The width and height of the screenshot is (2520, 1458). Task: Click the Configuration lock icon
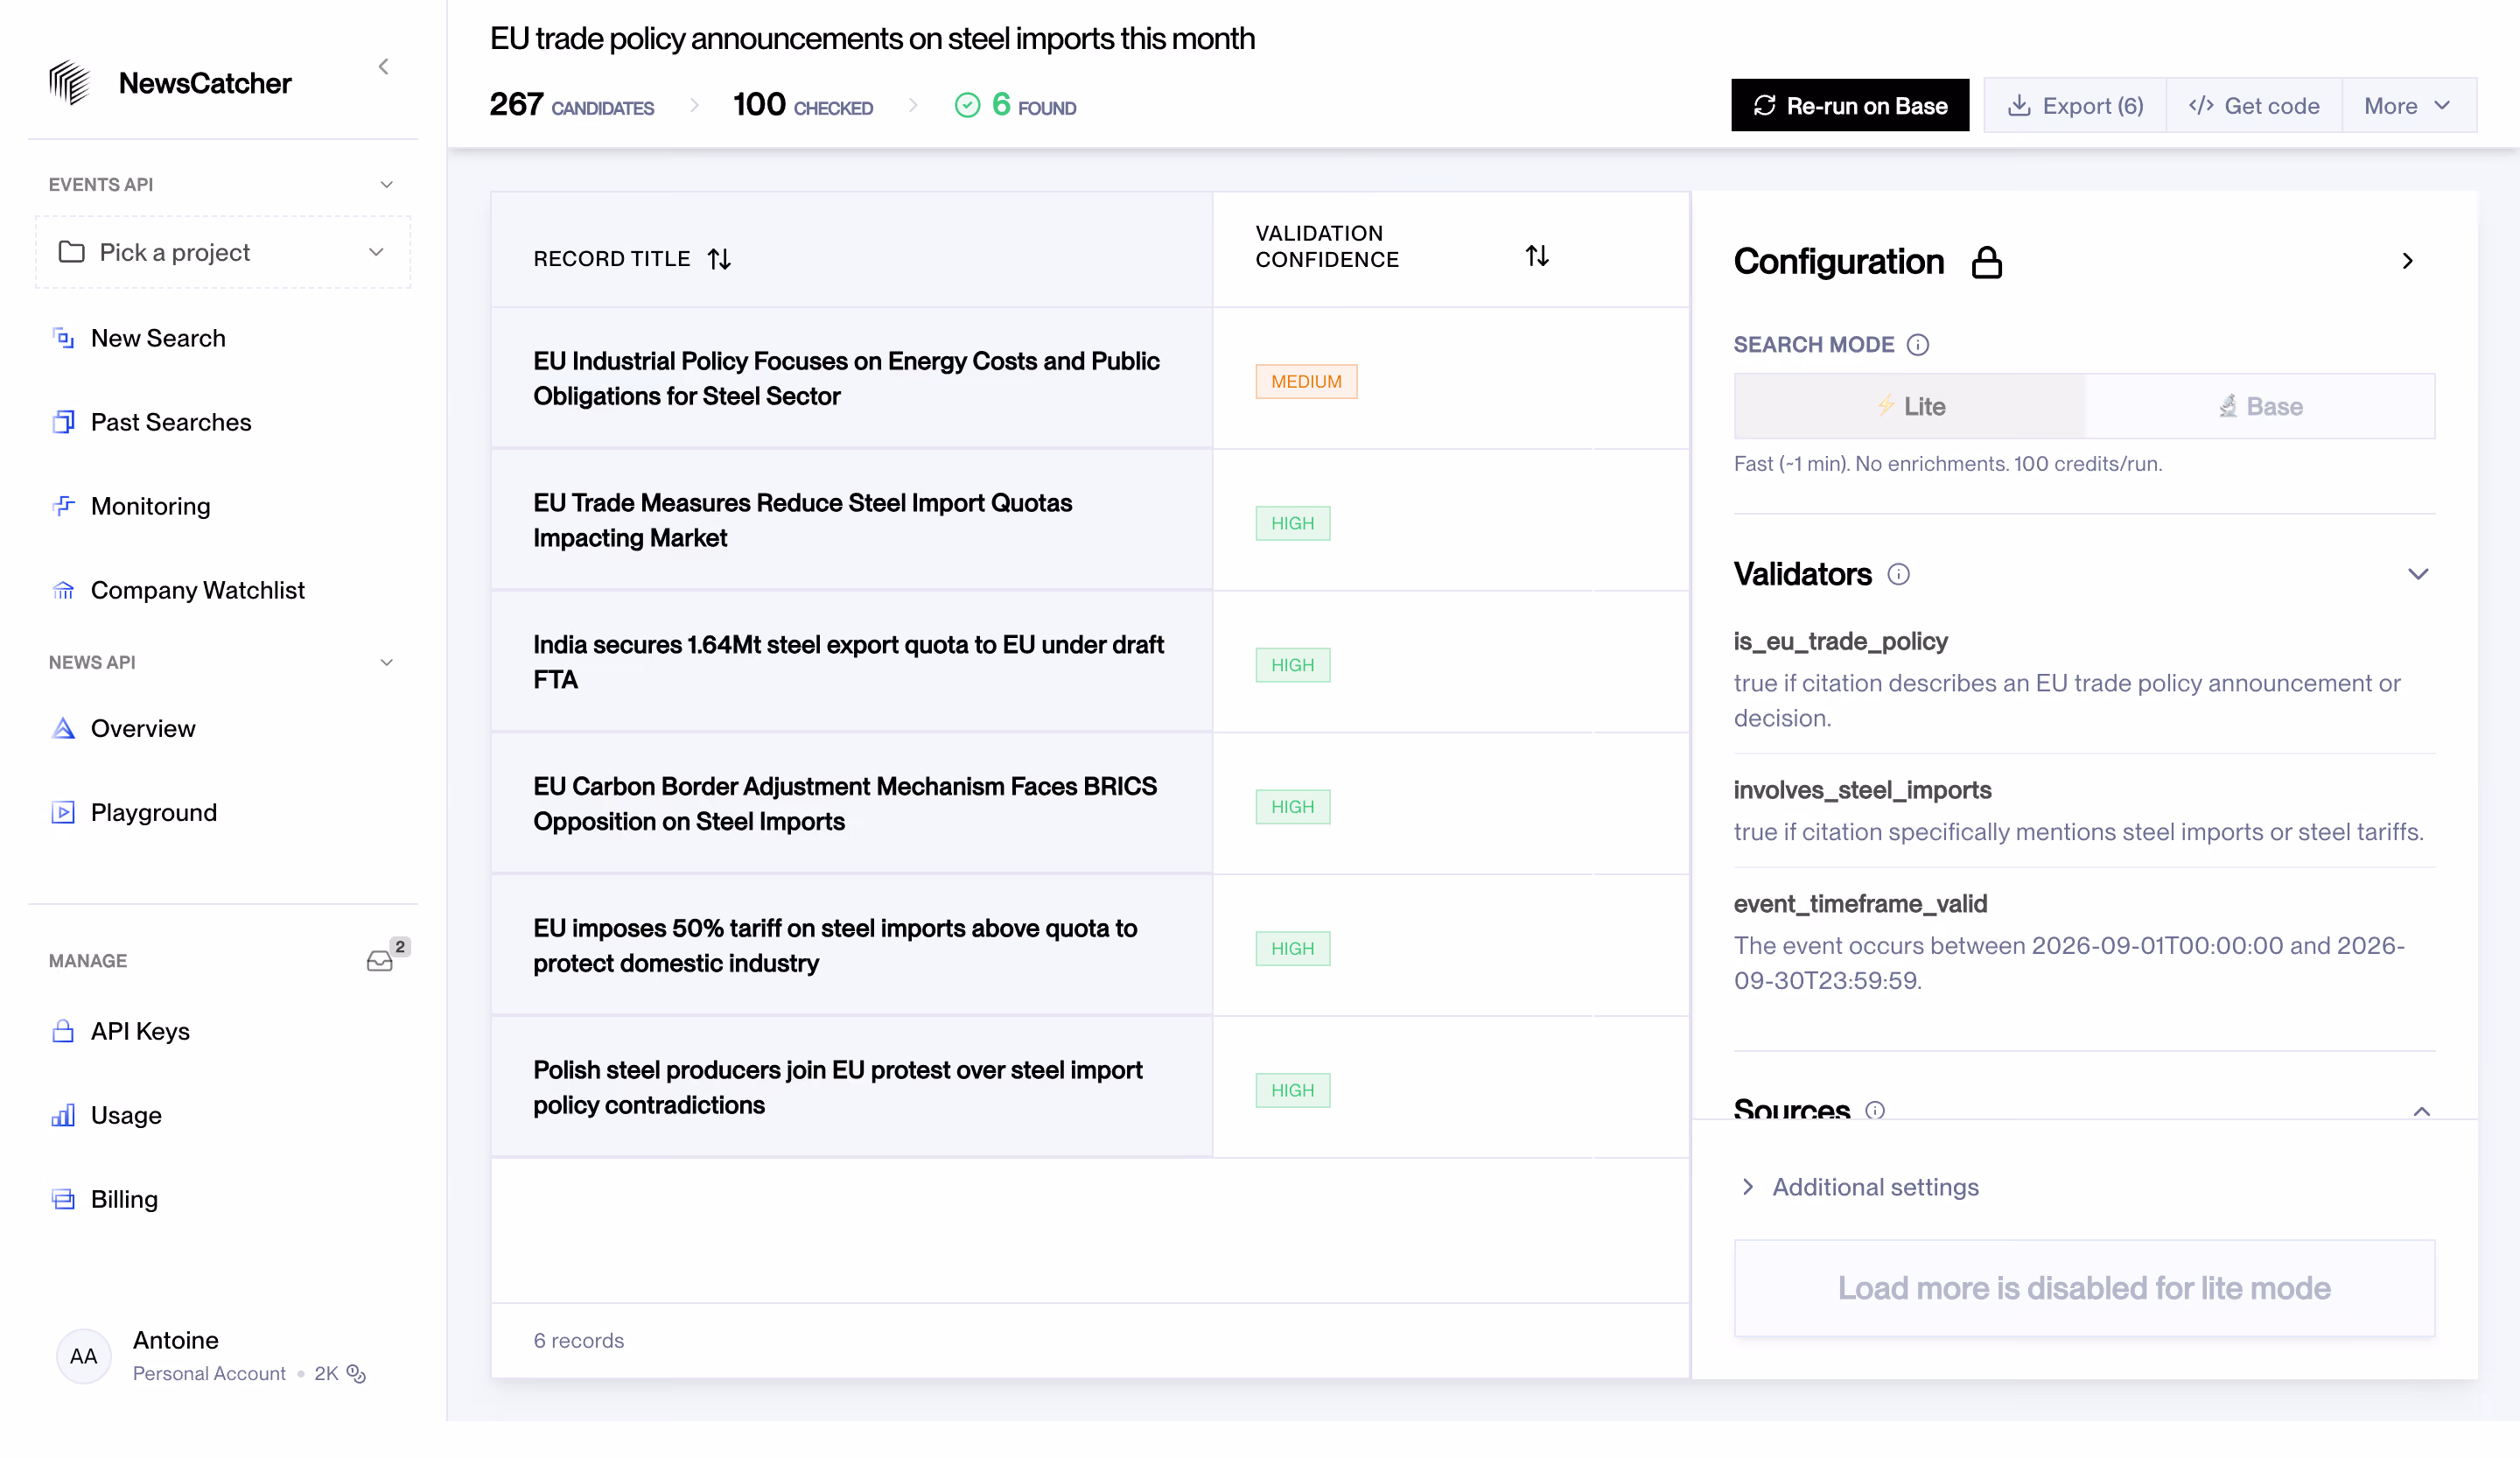click(1986, 262)
